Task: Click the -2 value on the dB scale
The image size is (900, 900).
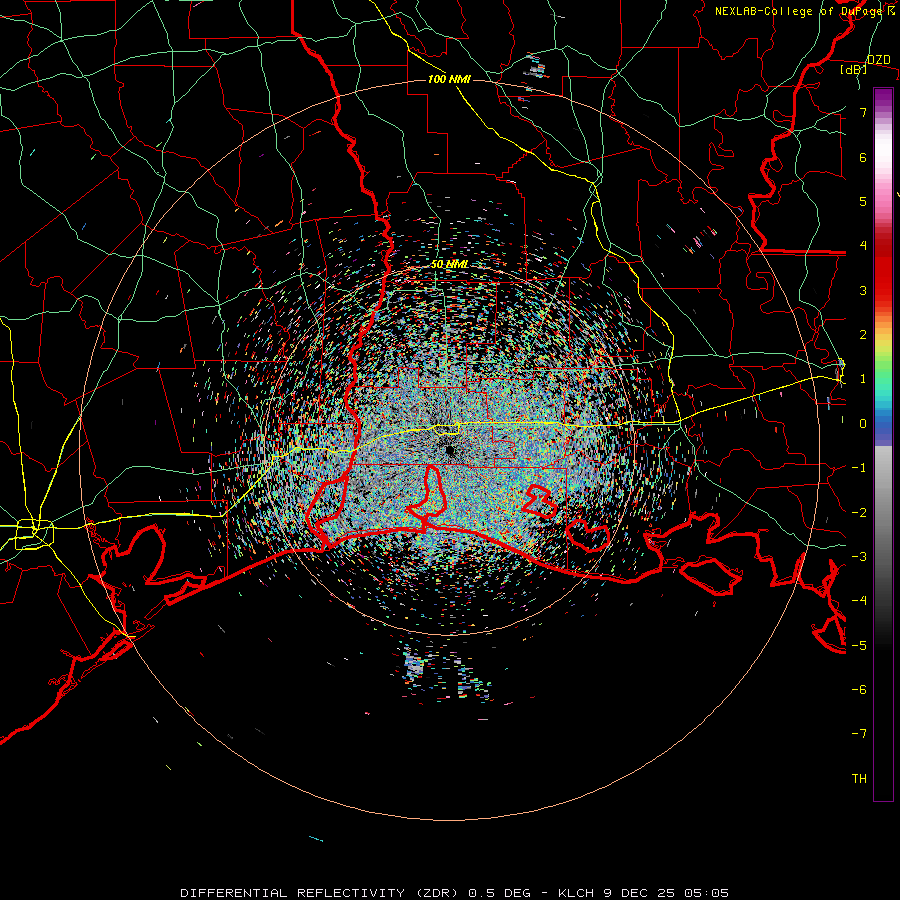Action: point(859,512)
